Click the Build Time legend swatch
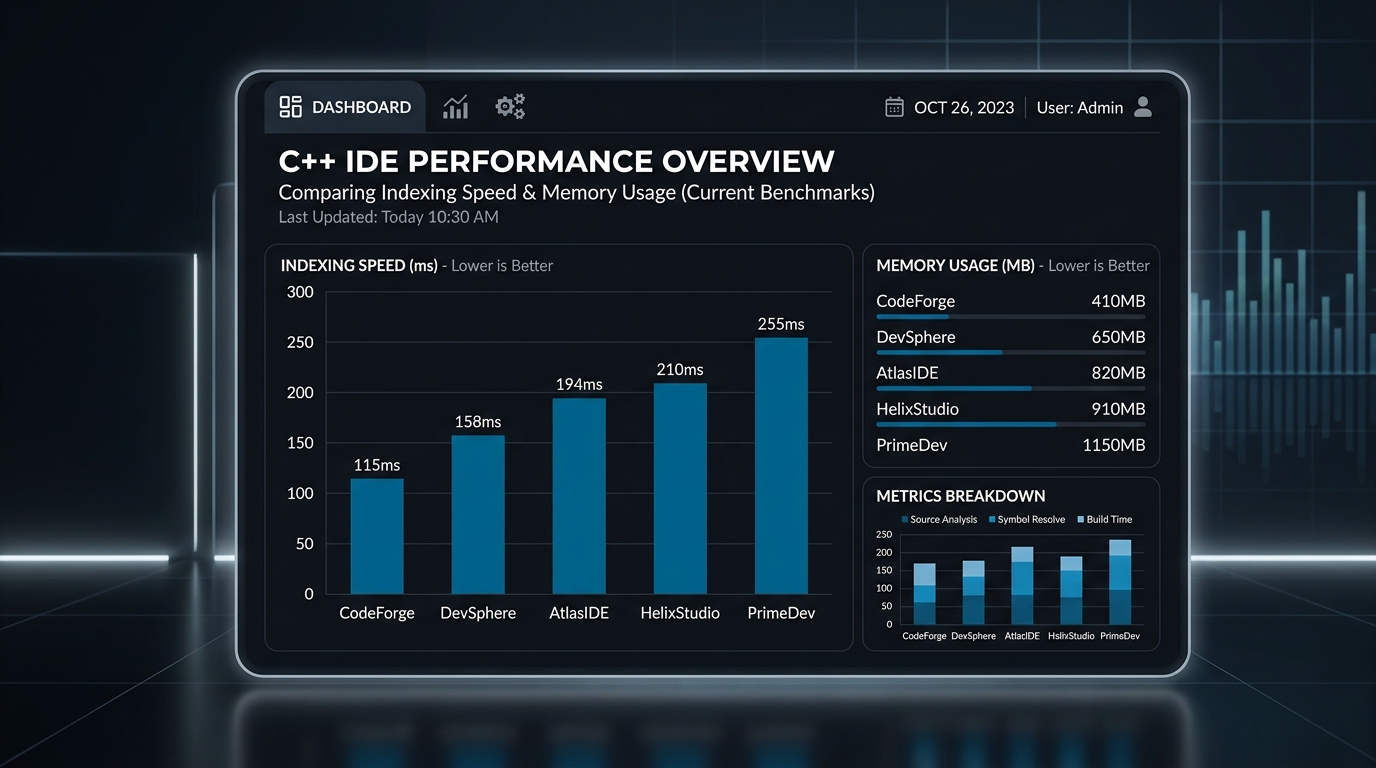This screenshot has width=1376, height=768. tap(1081, 520)
